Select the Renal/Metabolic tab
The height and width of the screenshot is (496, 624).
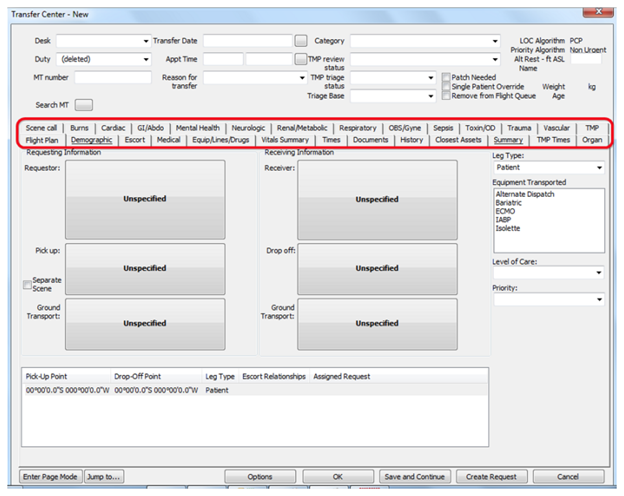302,128
